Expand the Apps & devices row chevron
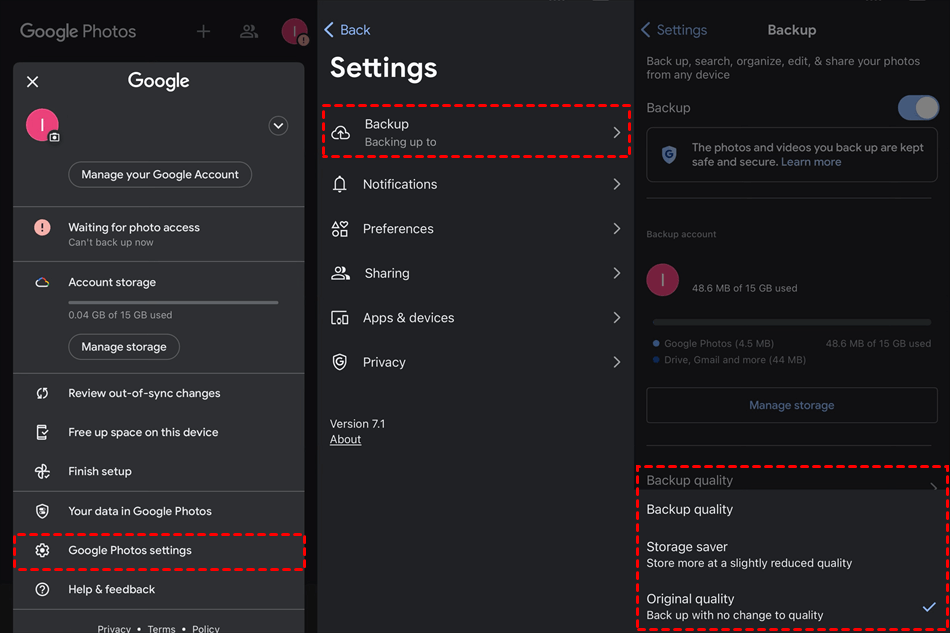 coord(616,318)
